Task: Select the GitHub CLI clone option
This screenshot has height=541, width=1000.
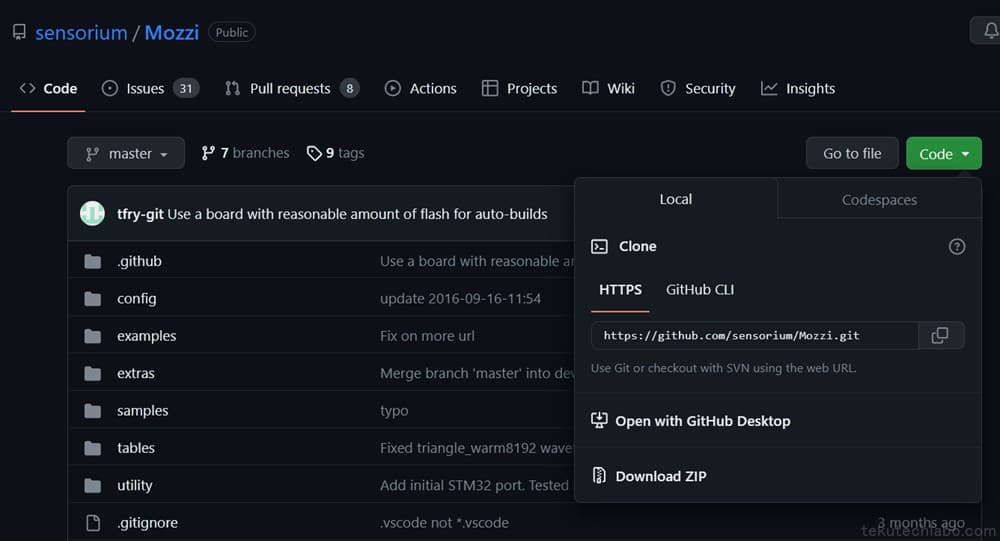Action: [x=700, y=290]
